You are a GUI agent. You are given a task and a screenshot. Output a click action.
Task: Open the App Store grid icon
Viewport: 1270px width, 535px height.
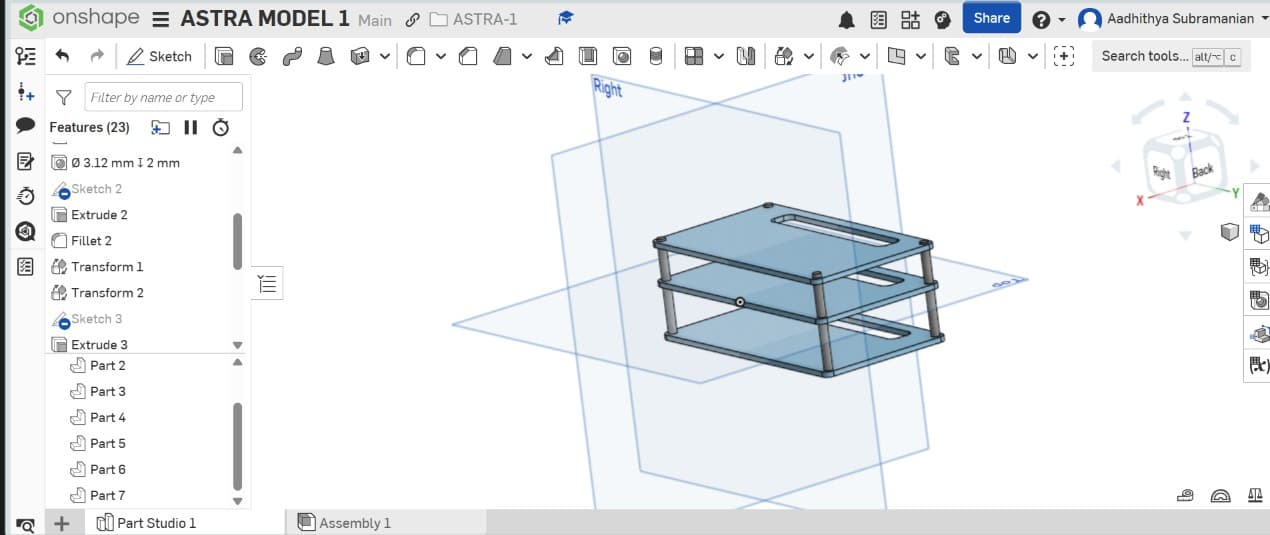pyautogui.click(x=910, y=19)
